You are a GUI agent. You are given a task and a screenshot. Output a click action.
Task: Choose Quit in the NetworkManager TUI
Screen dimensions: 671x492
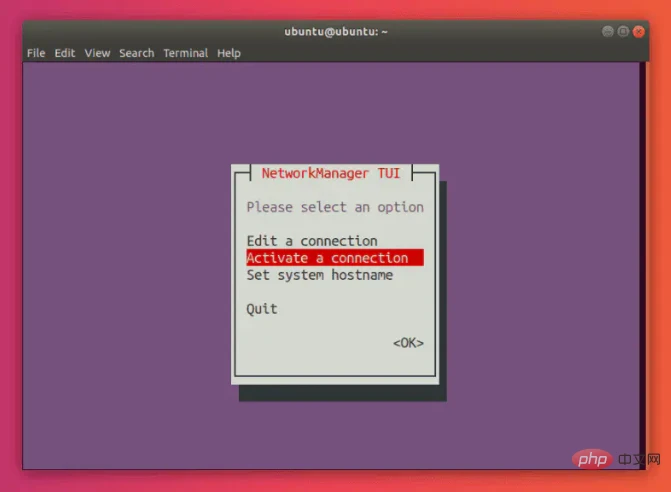coord(262,309)
